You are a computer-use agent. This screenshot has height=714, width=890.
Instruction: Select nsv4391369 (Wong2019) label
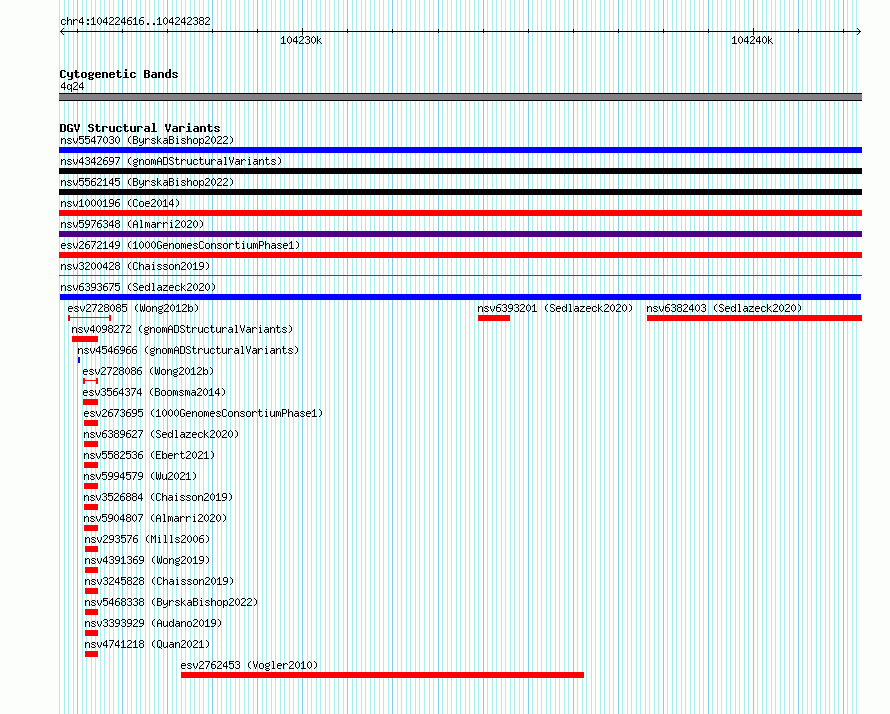[x=147, y=560]
